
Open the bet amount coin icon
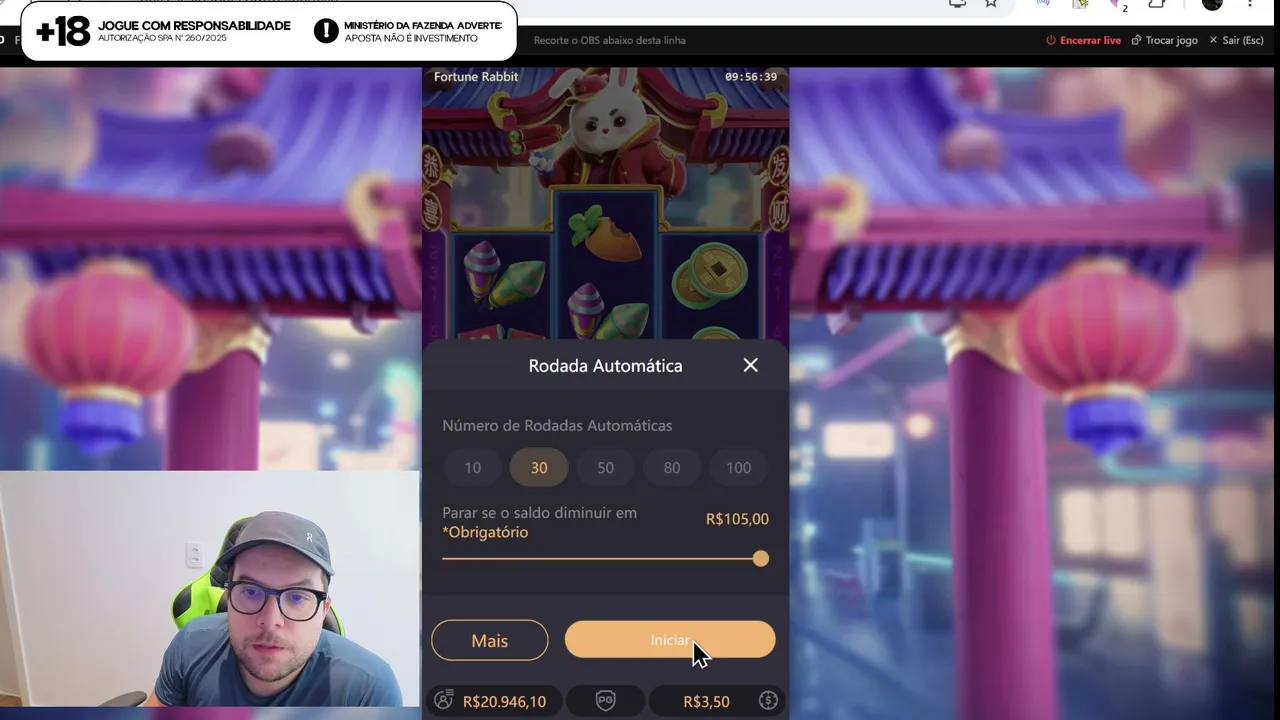[768, 701]
